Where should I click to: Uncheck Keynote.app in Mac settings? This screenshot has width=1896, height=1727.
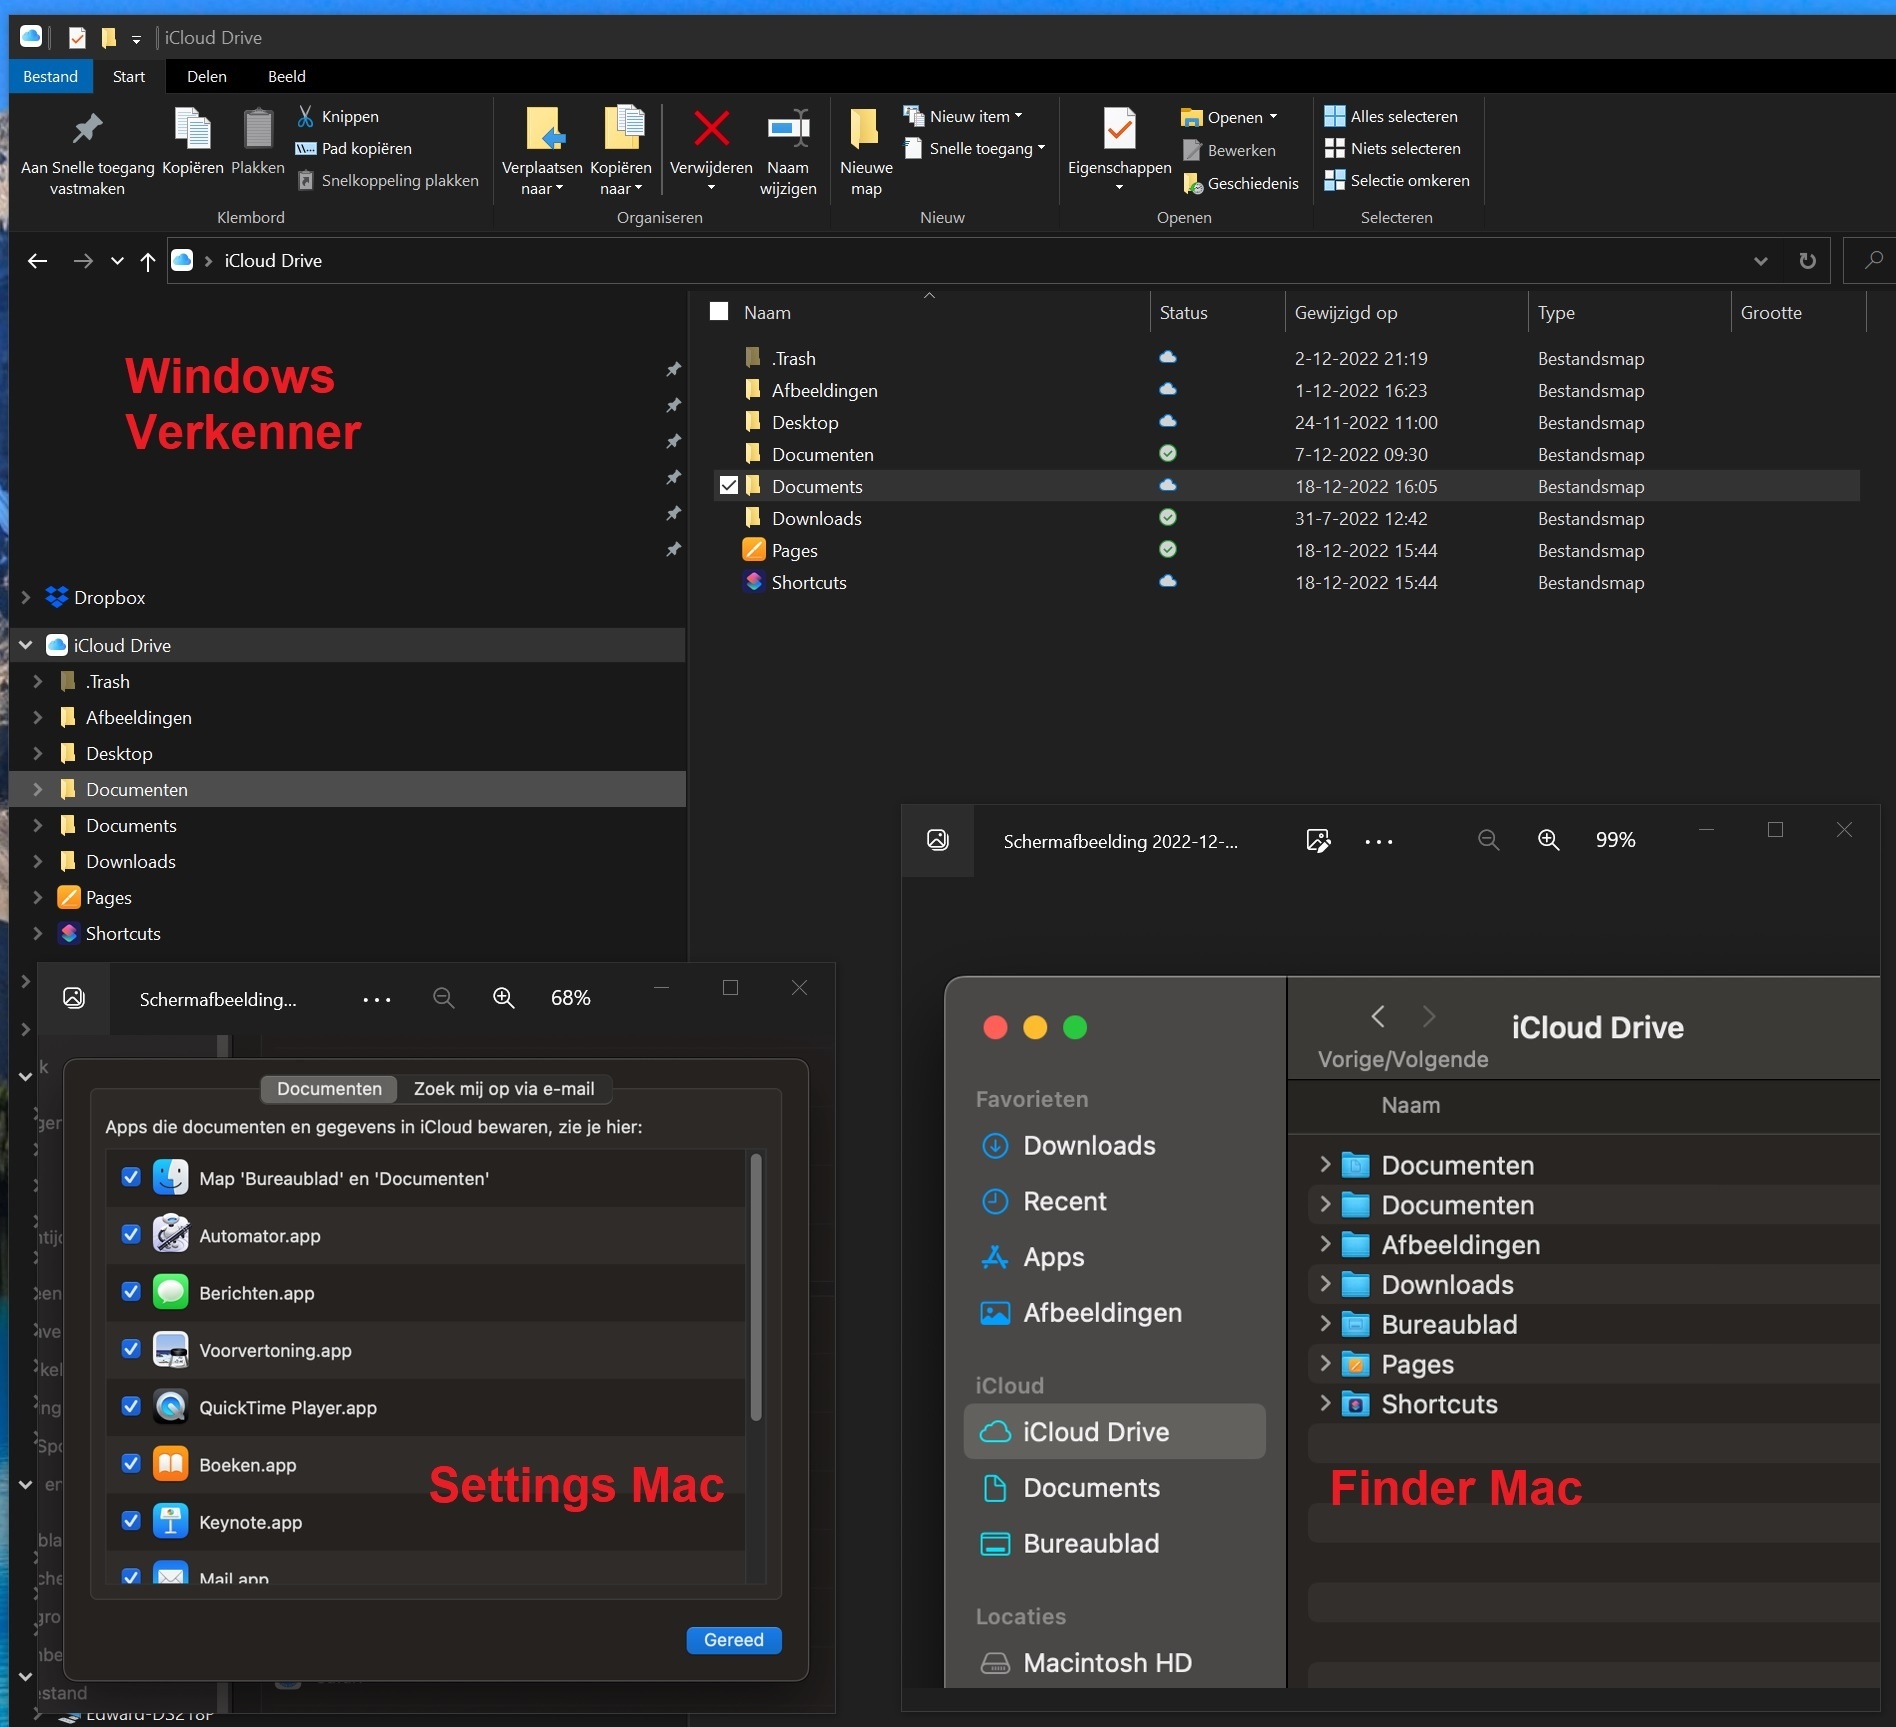tap(131, 1520)
